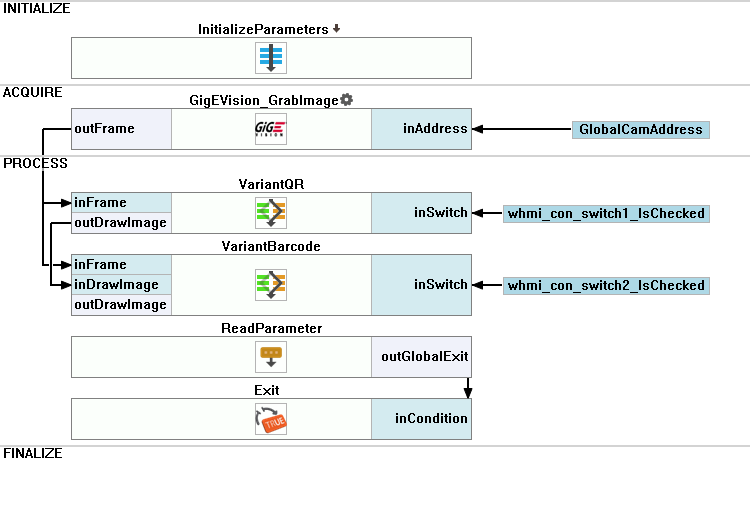This screenshot has height=509, width=750.
Task: Select the GlobalCamAddress connection label
Action: click(x=641, y=130)
